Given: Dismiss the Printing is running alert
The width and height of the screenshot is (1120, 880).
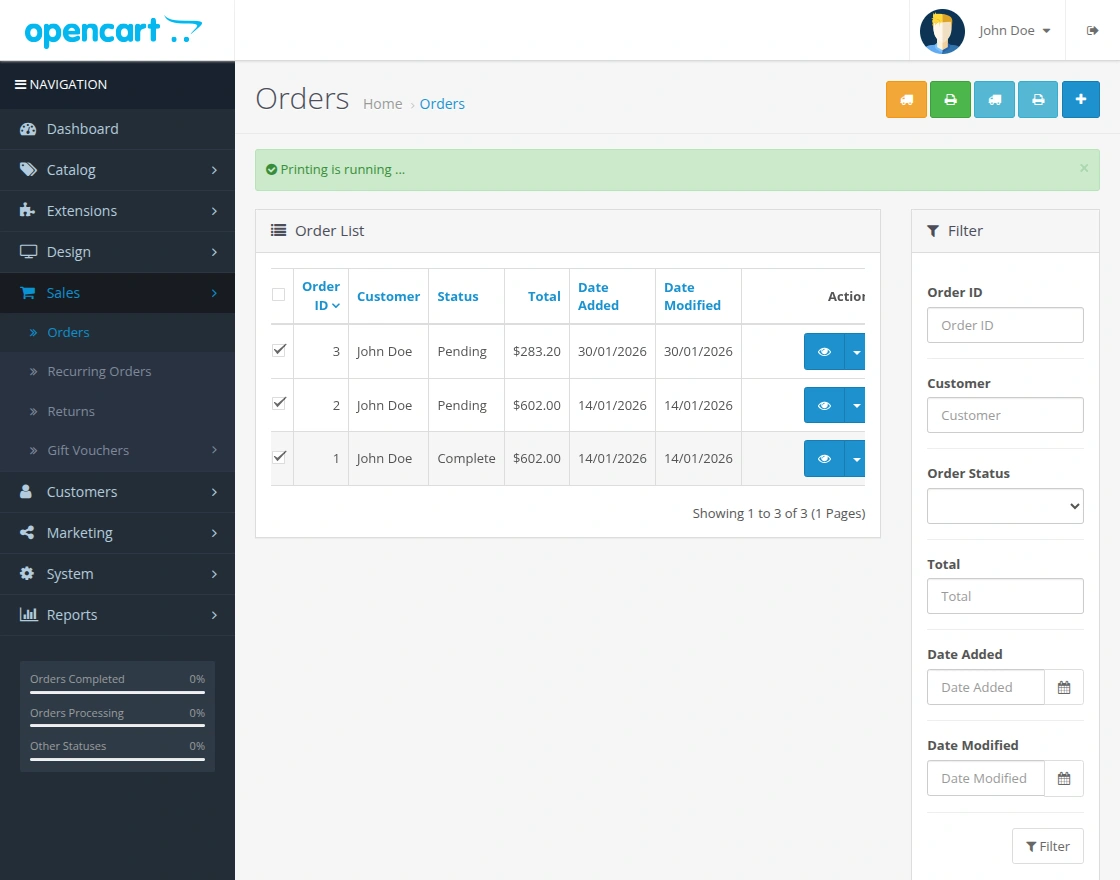Looking at the screenshot, I should pos(1084,169).
